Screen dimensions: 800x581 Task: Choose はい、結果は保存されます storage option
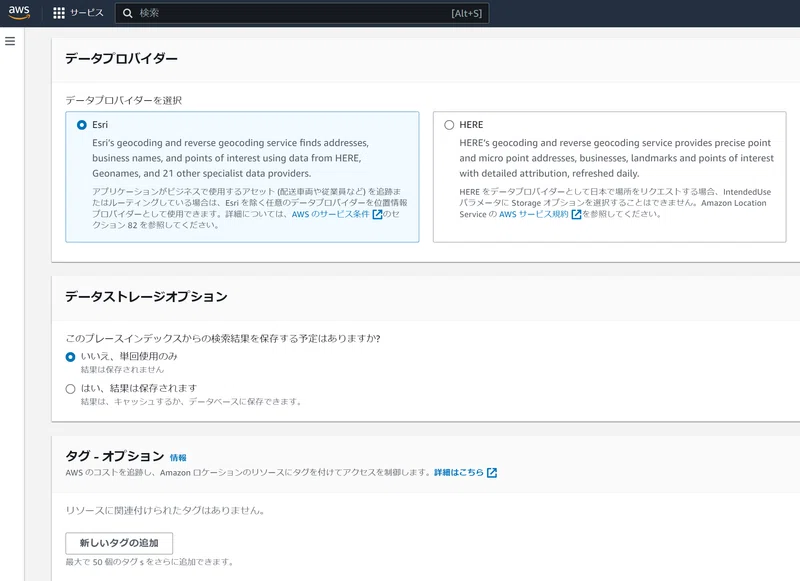(x=70, y=389)
